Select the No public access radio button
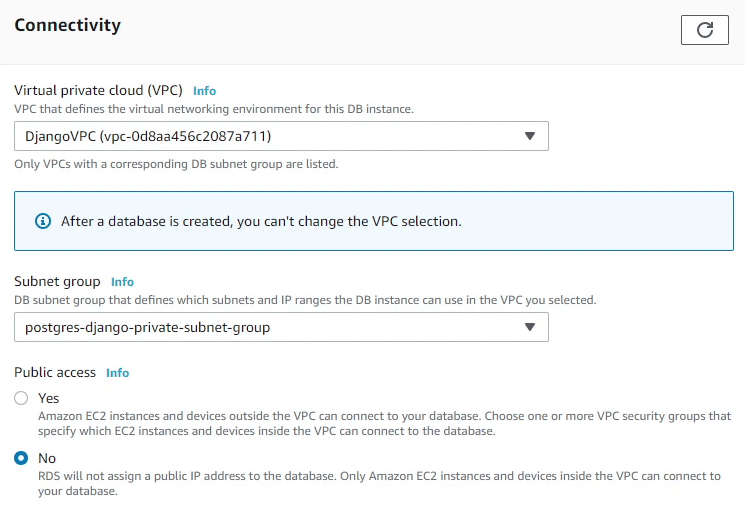Viewport: 745px width, 517px height. tap(21, 458)
